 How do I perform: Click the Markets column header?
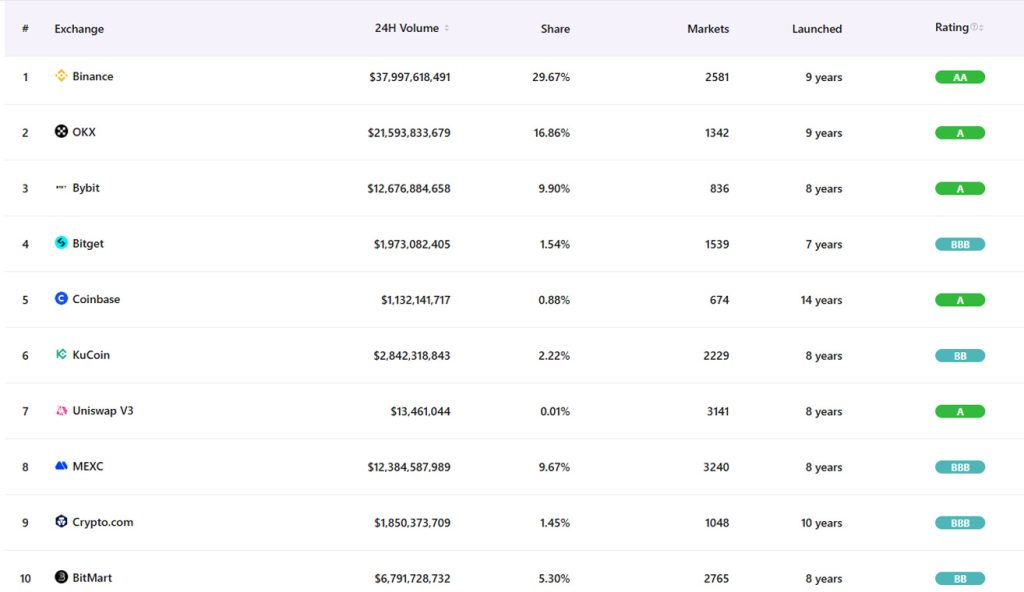(708, 29)
